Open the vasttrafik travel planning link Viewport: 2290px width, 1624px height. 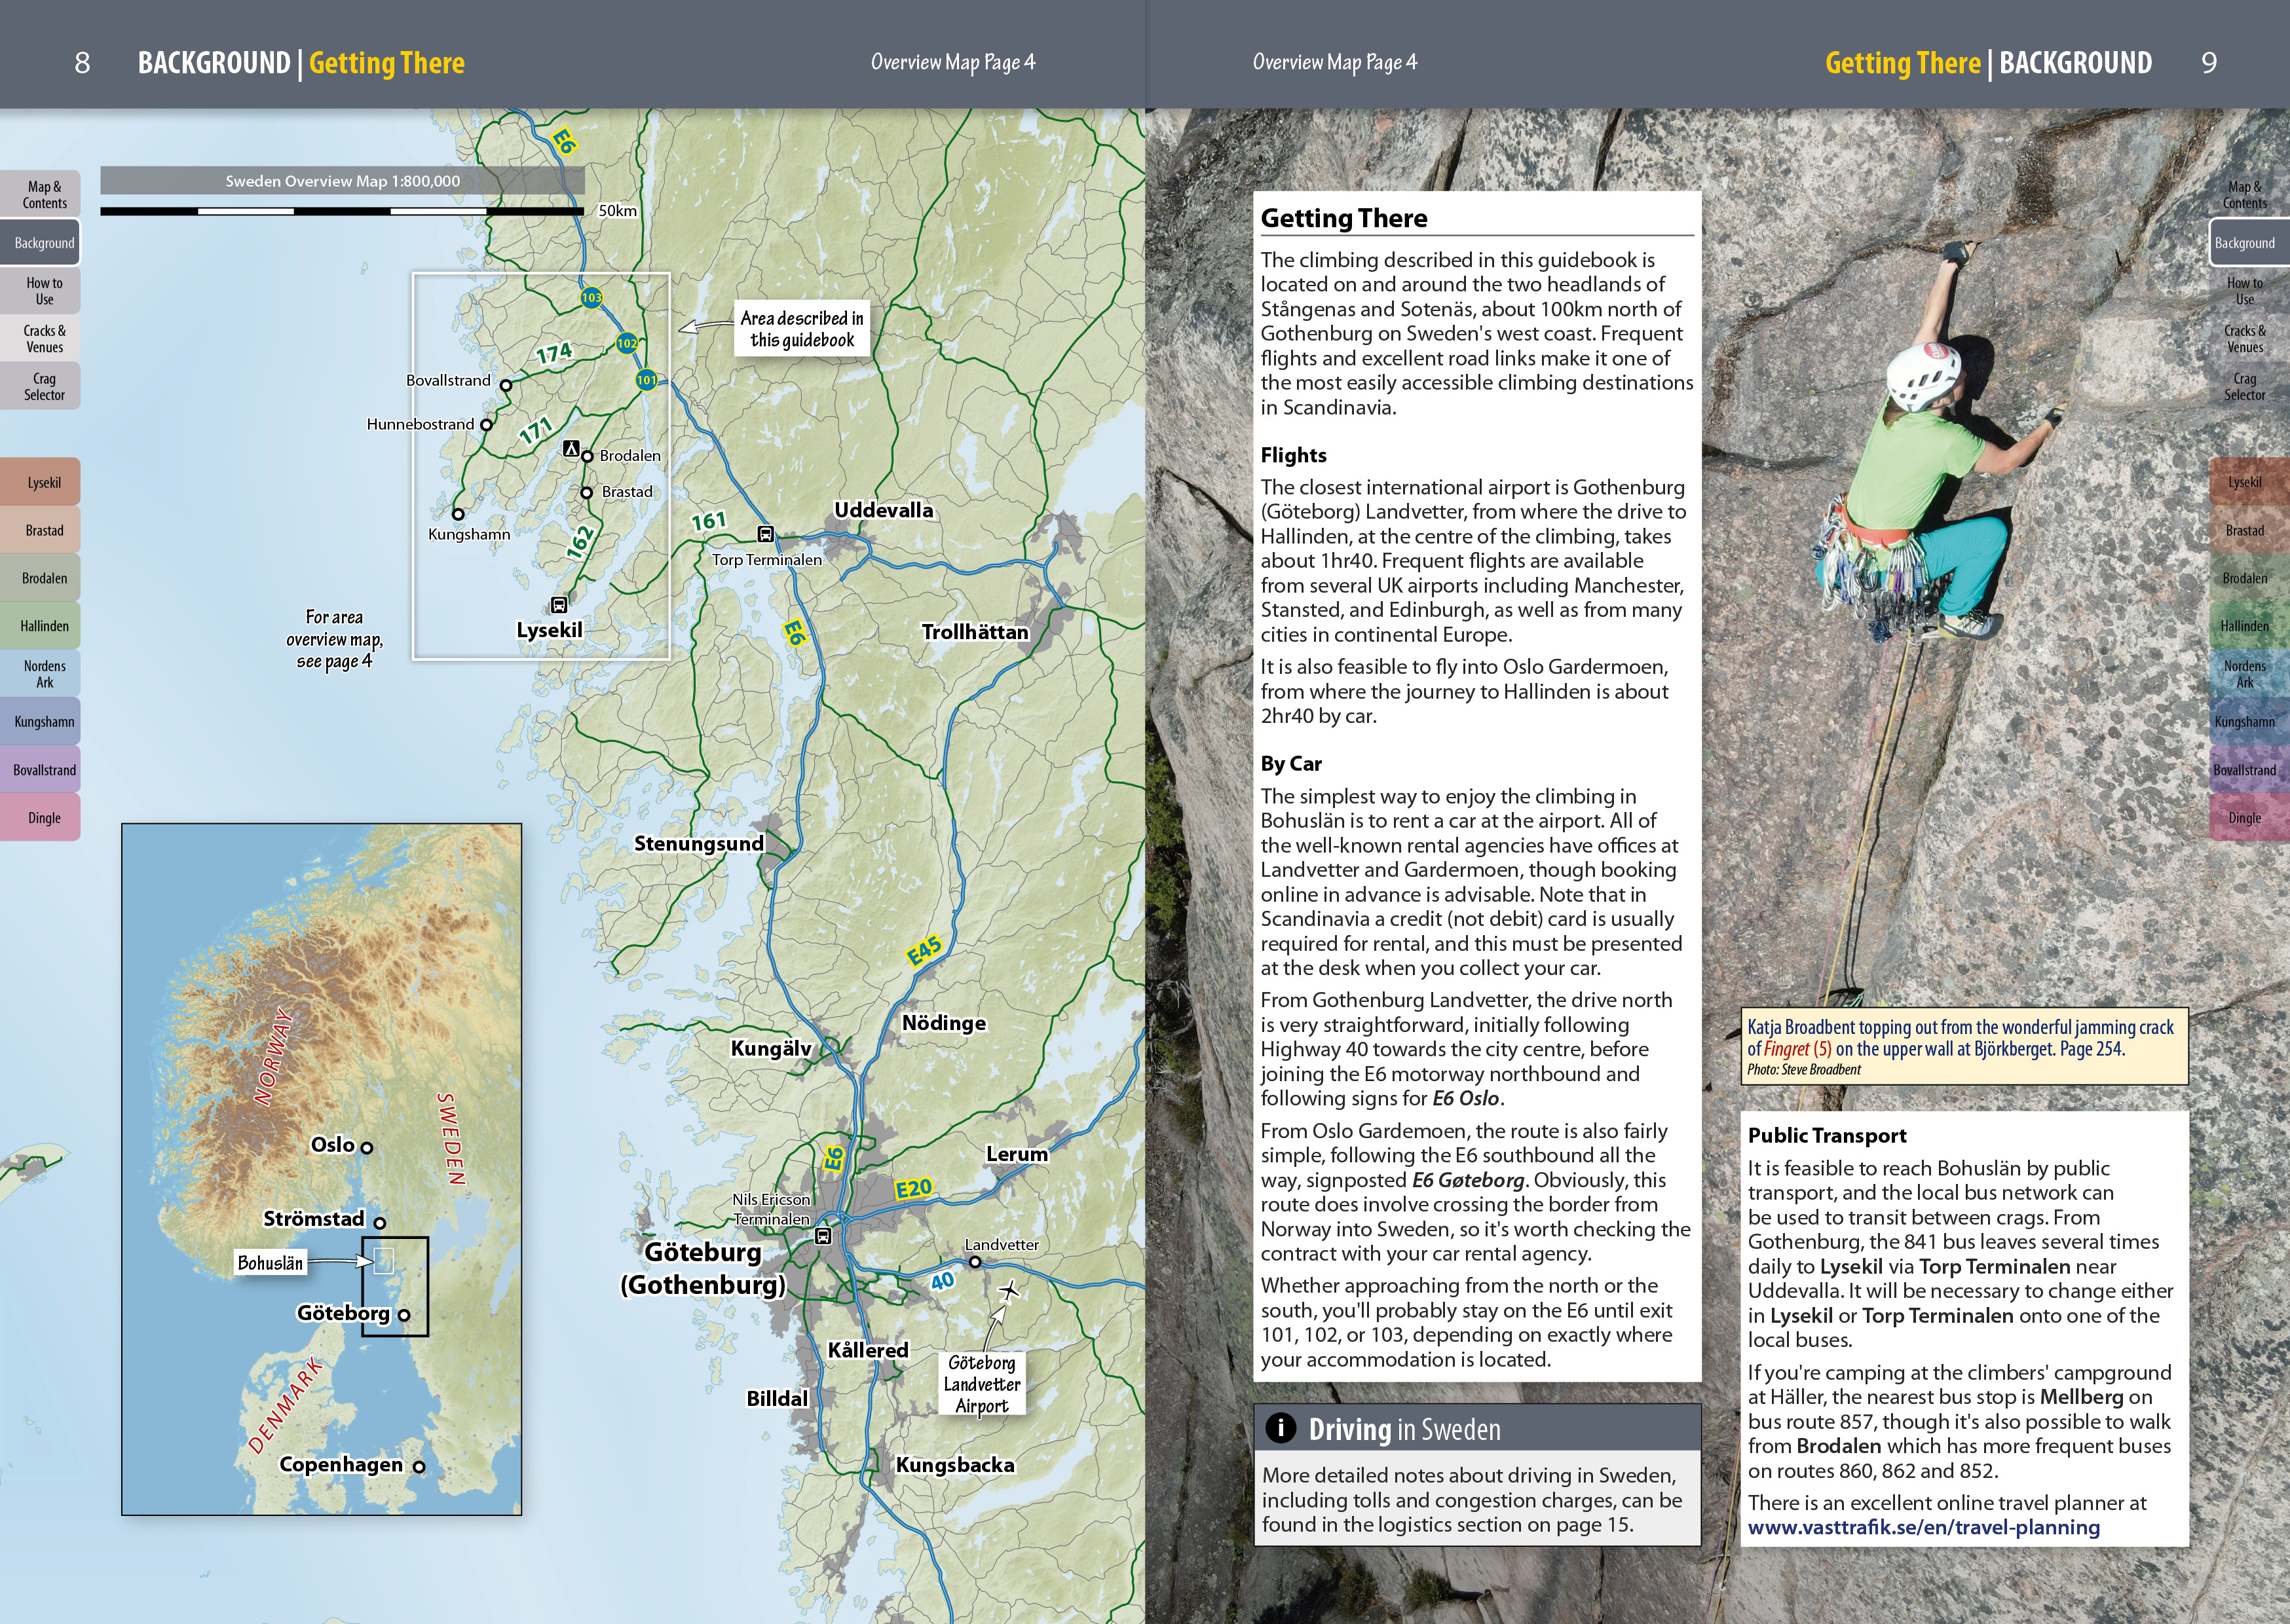[1923, 1527]
